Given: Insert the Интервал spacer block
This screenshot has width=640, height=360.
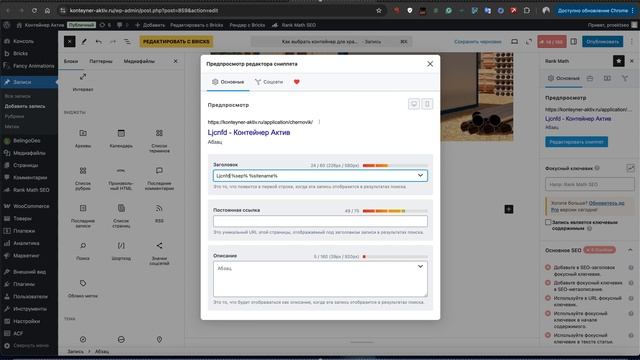Looking at the screenshot, I should [x=83, y=82].
